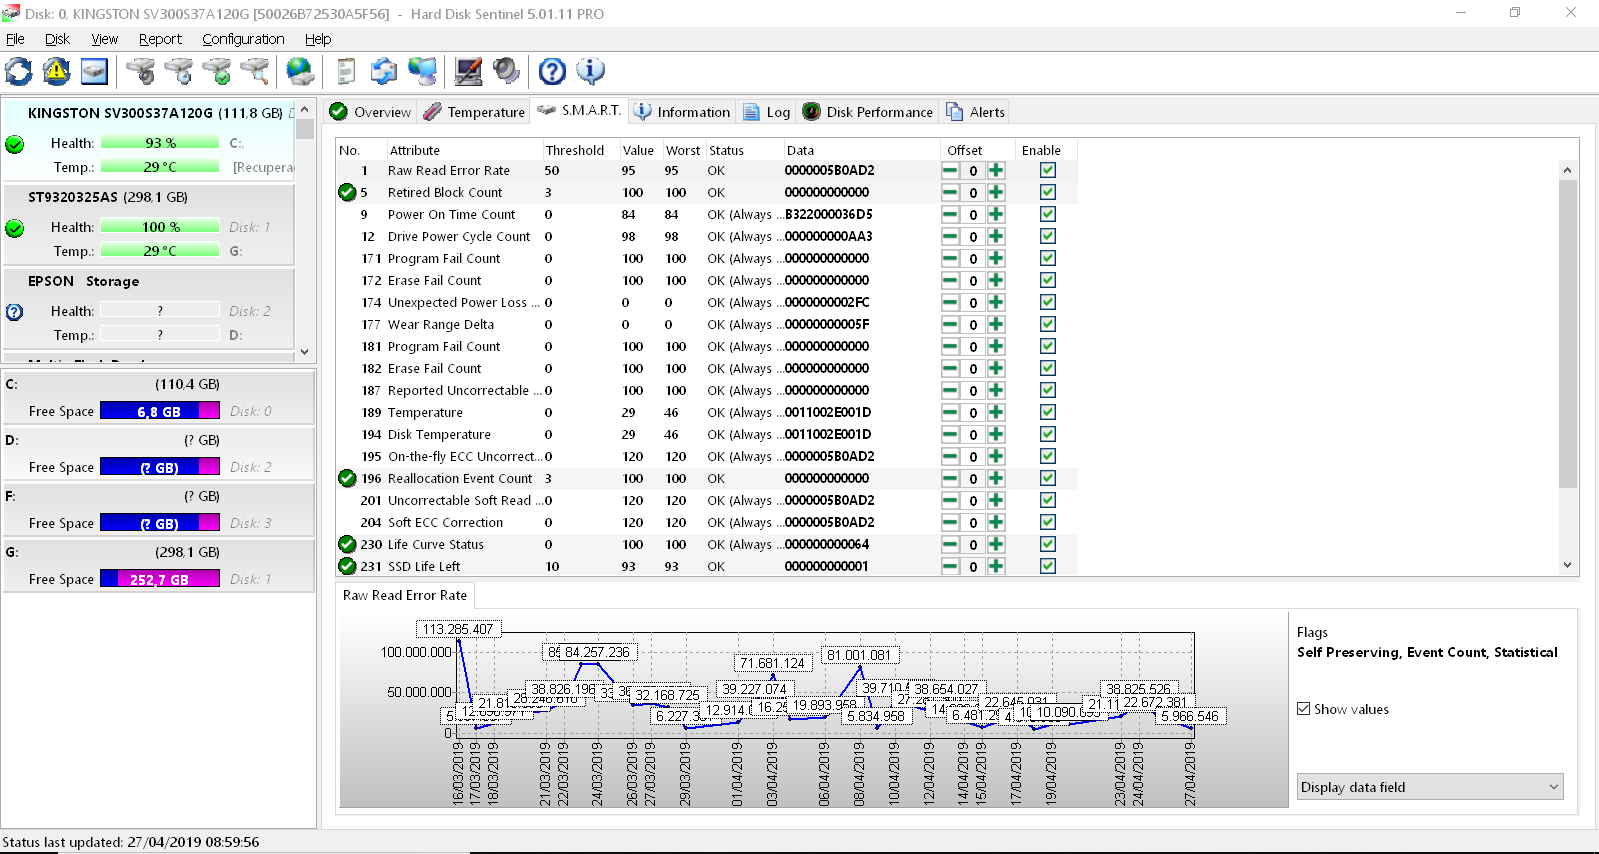The image size is (1599, 854).
Task: Increase the offset for Power On Time Count
Action: pyautogui.click(x=996, y=214)
